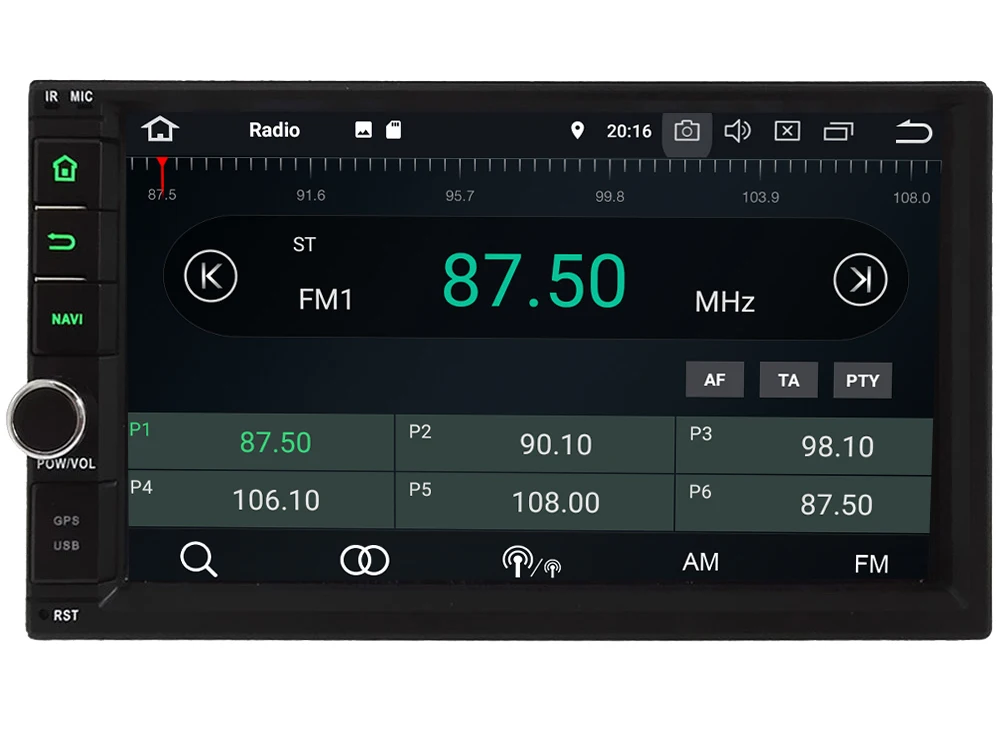Click the FM1 band label
1000x750 pixels.
pyautogui.click(x=325, y=300)
